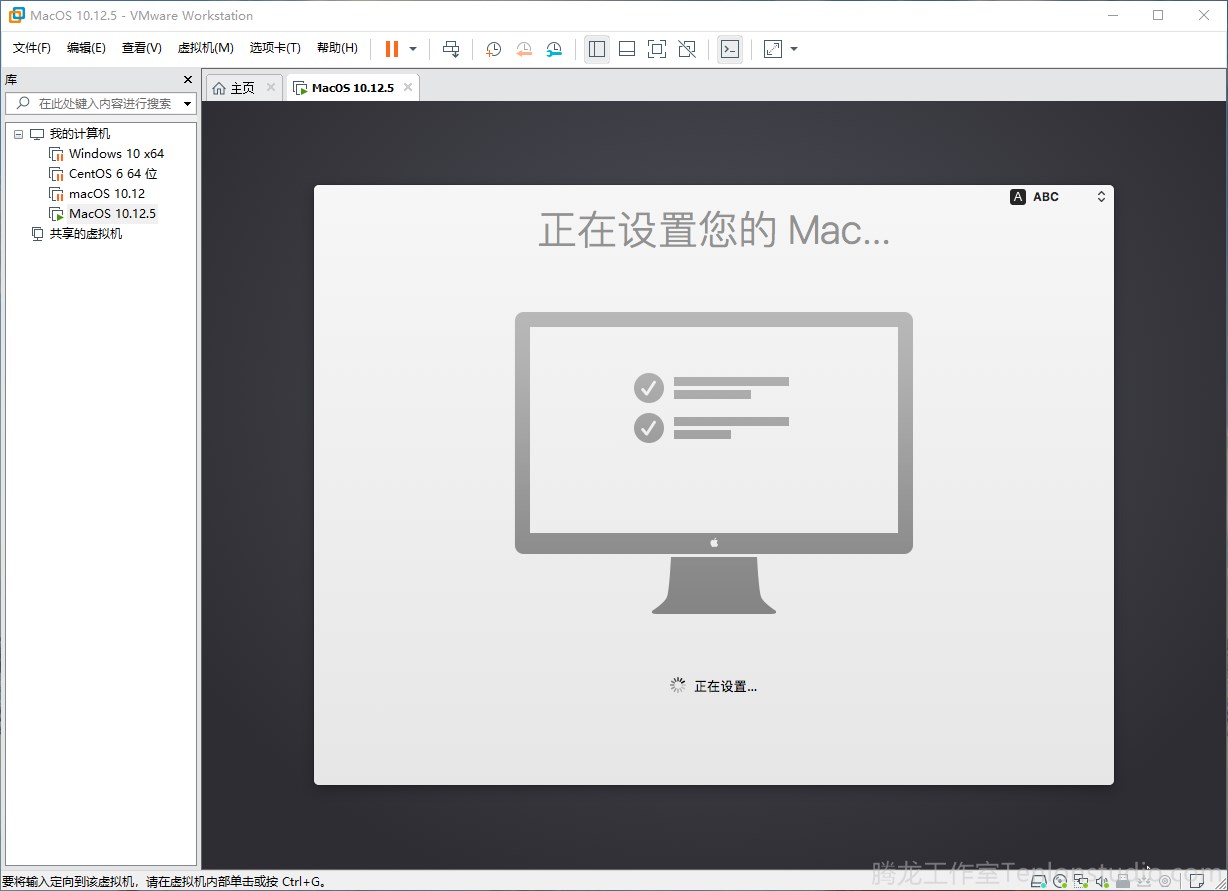Close the library panel

pos(187,79)
